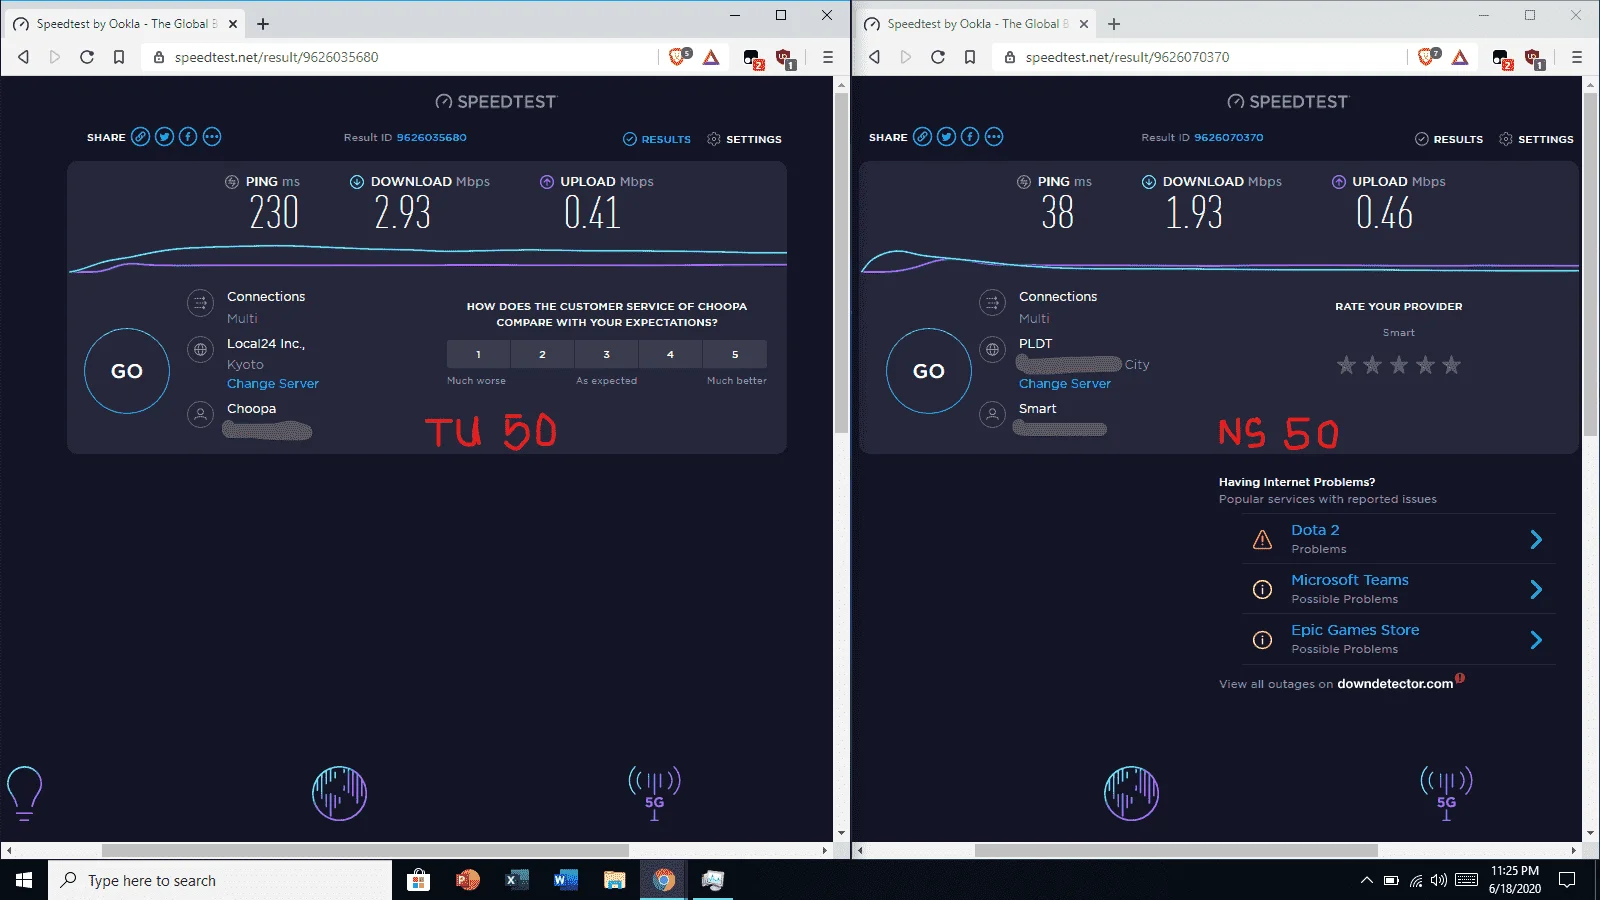The image size is (1600, 900).
Task: Reload the right browser page
Action: coord(938,57)
